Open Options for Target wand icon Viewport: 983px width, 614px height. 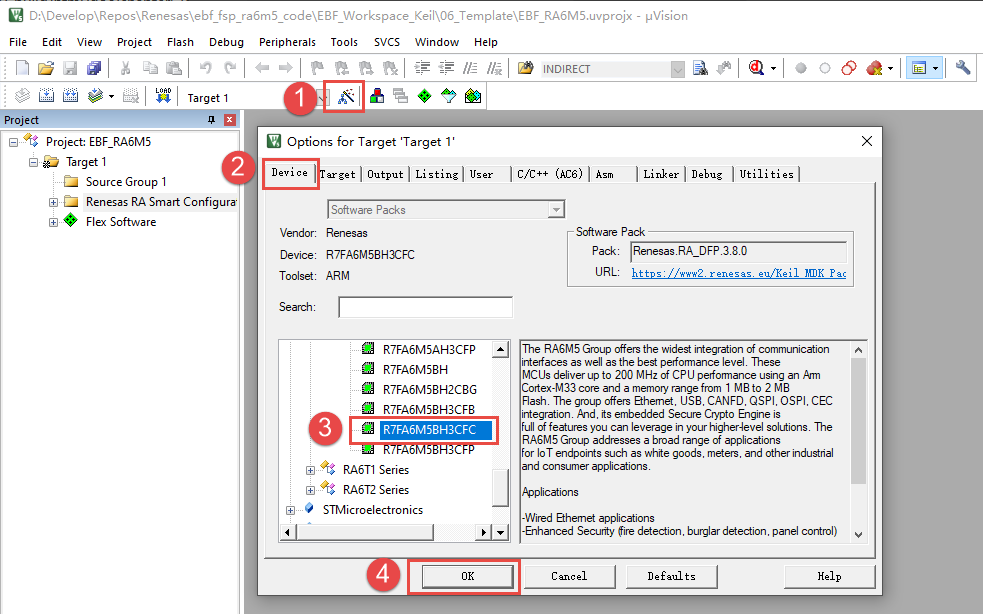point(346,97)
